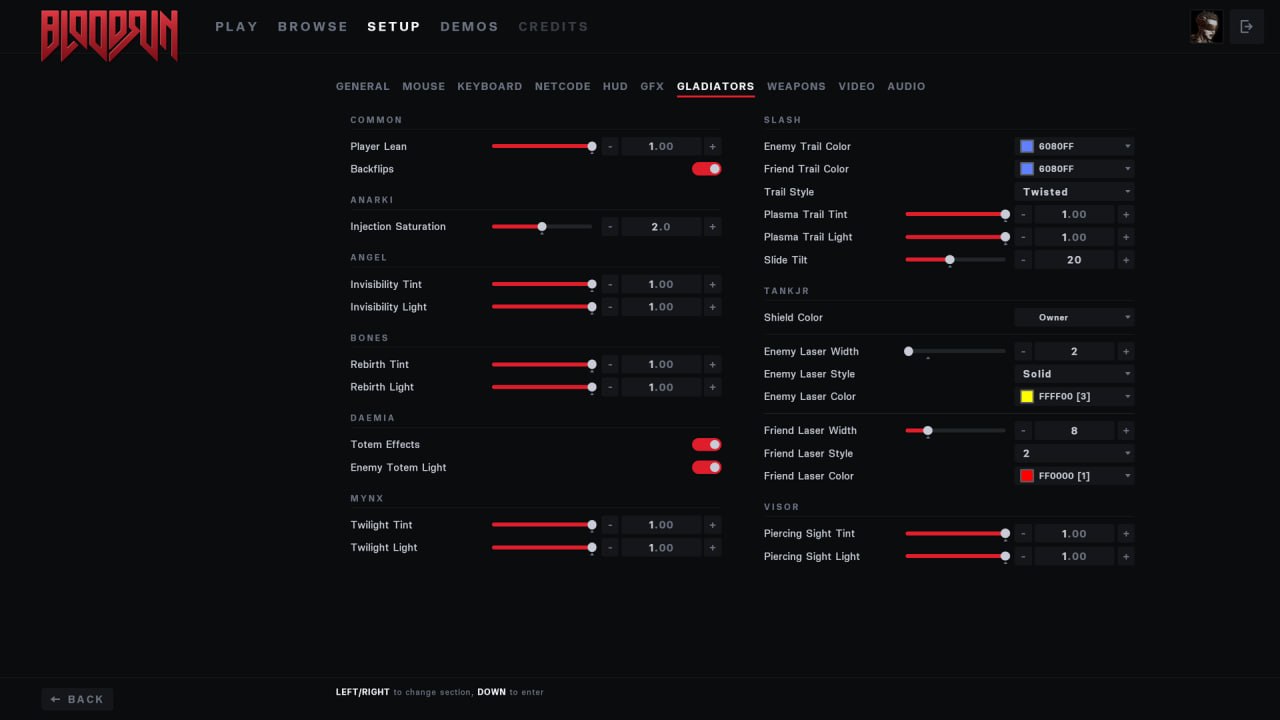Screen dimensions: 1280x720
Task: Click the Player Lean value field
Action: 661,146
